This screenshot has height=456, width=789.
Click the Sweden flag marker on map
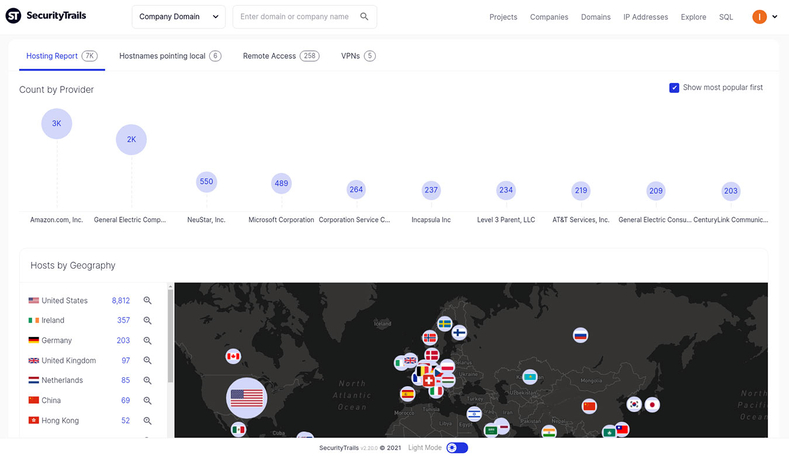pyautogui.click(x=444, y=324)
